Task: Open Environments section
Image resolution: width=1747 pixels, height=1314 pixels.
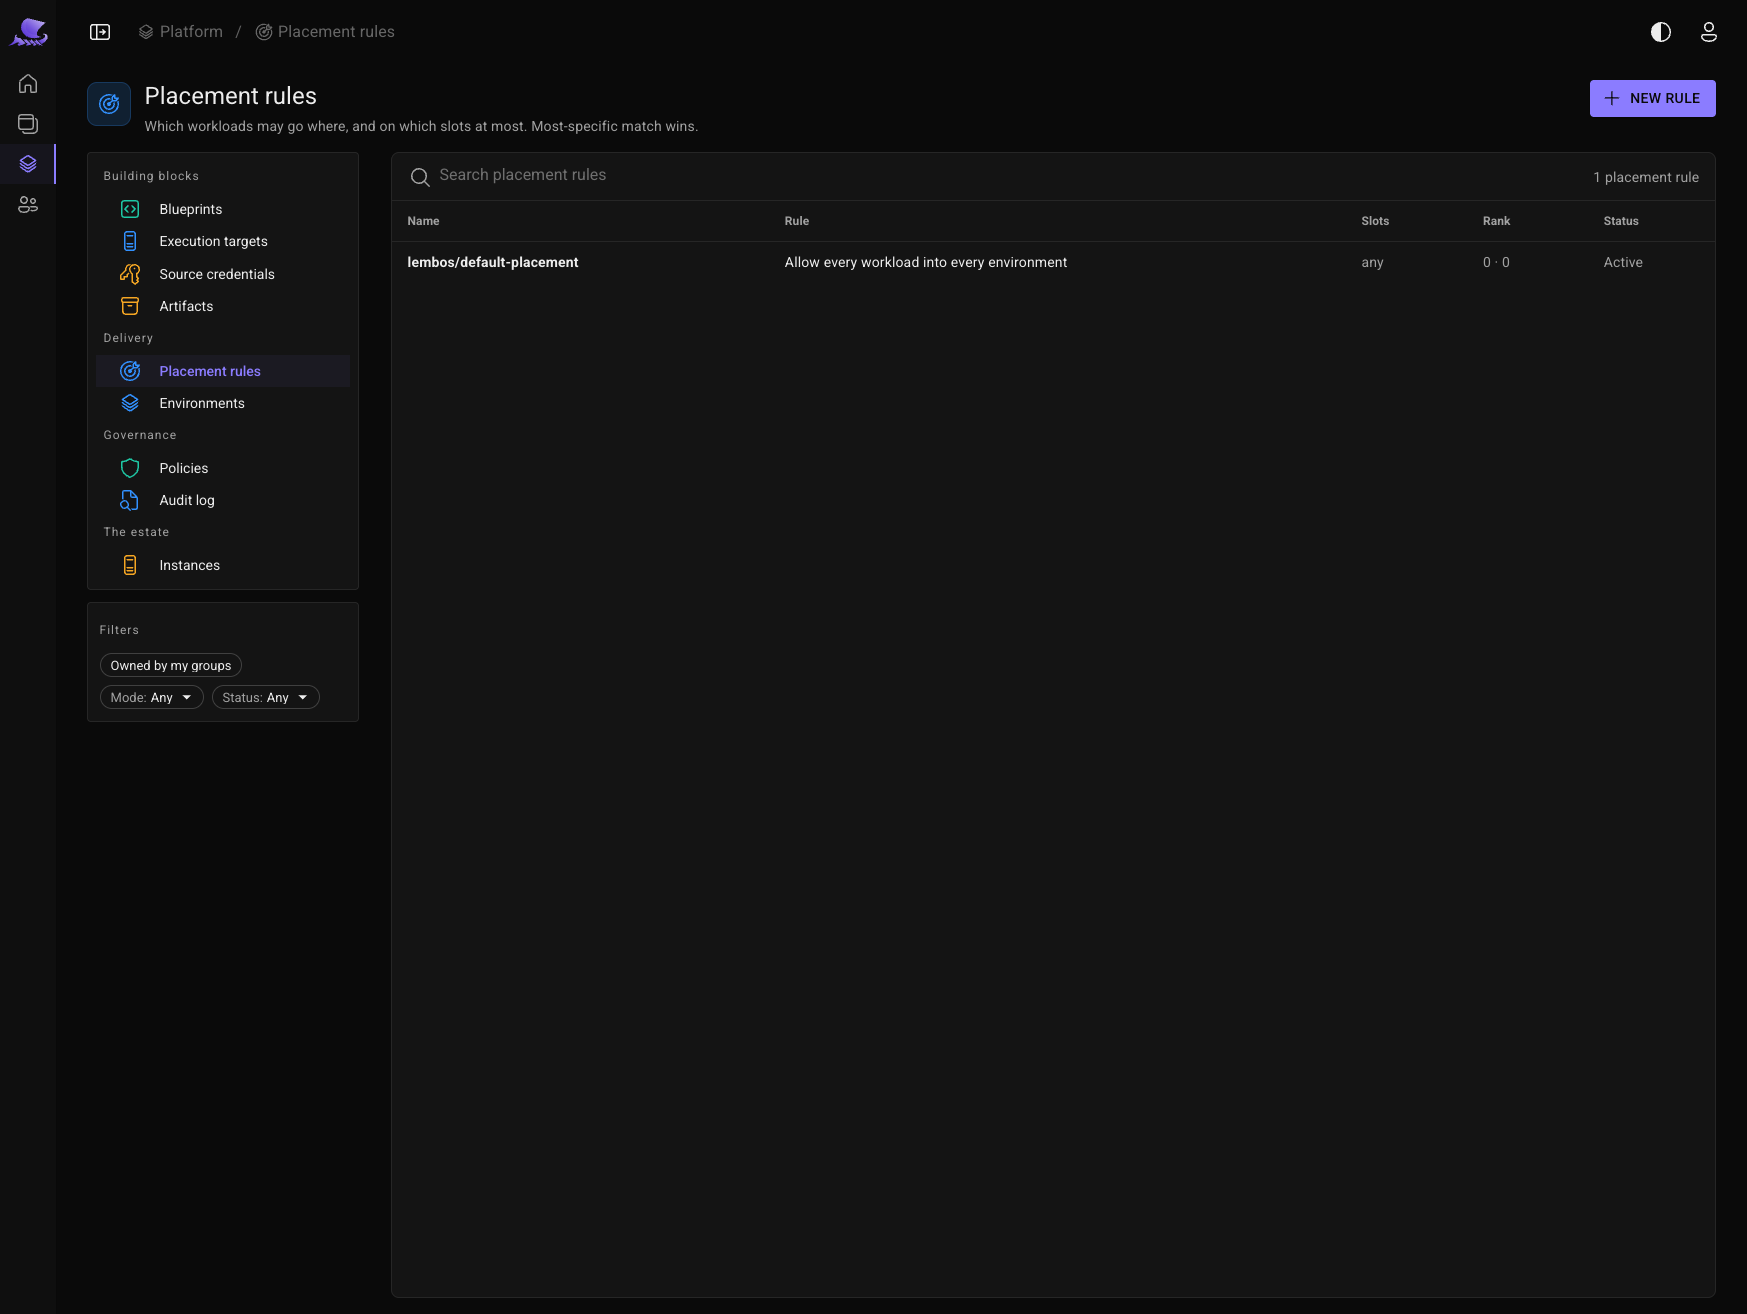Action: (223, 403)
